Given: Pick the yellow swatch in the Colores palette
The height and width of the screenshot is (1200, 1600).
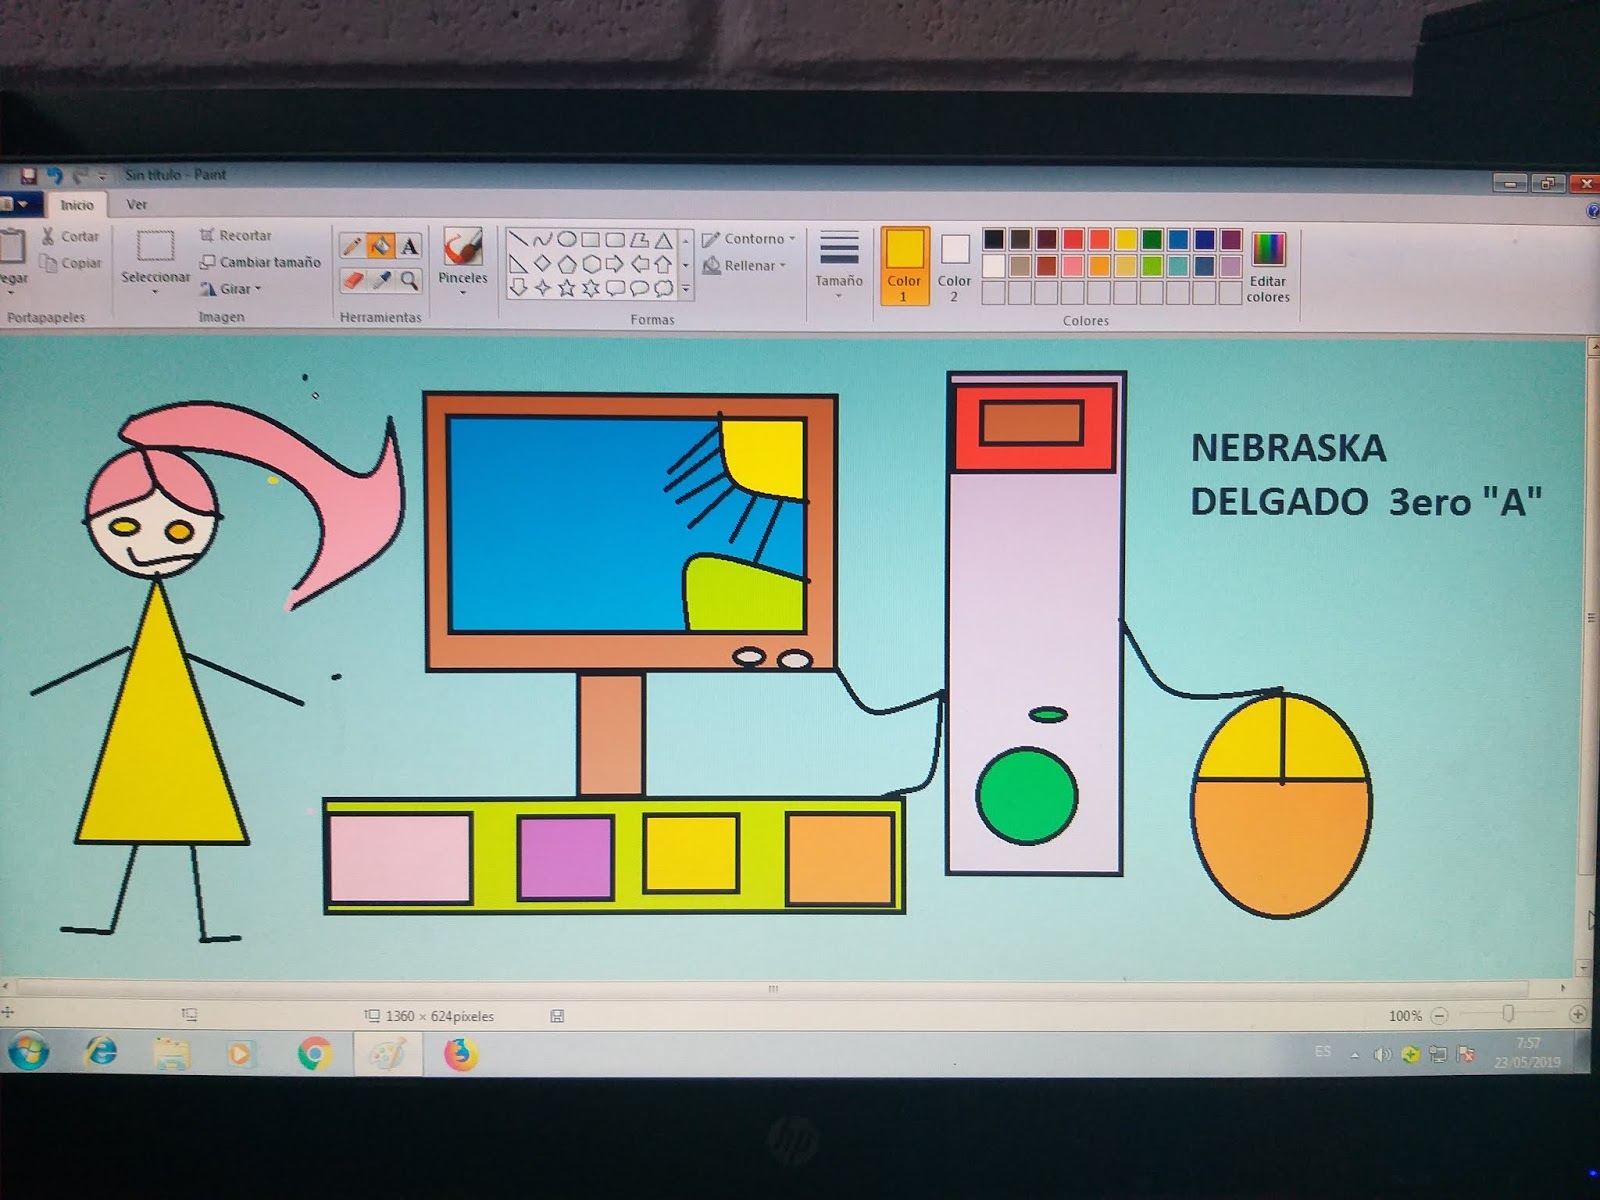Looking at the screenshot, I should point(1125,239).
